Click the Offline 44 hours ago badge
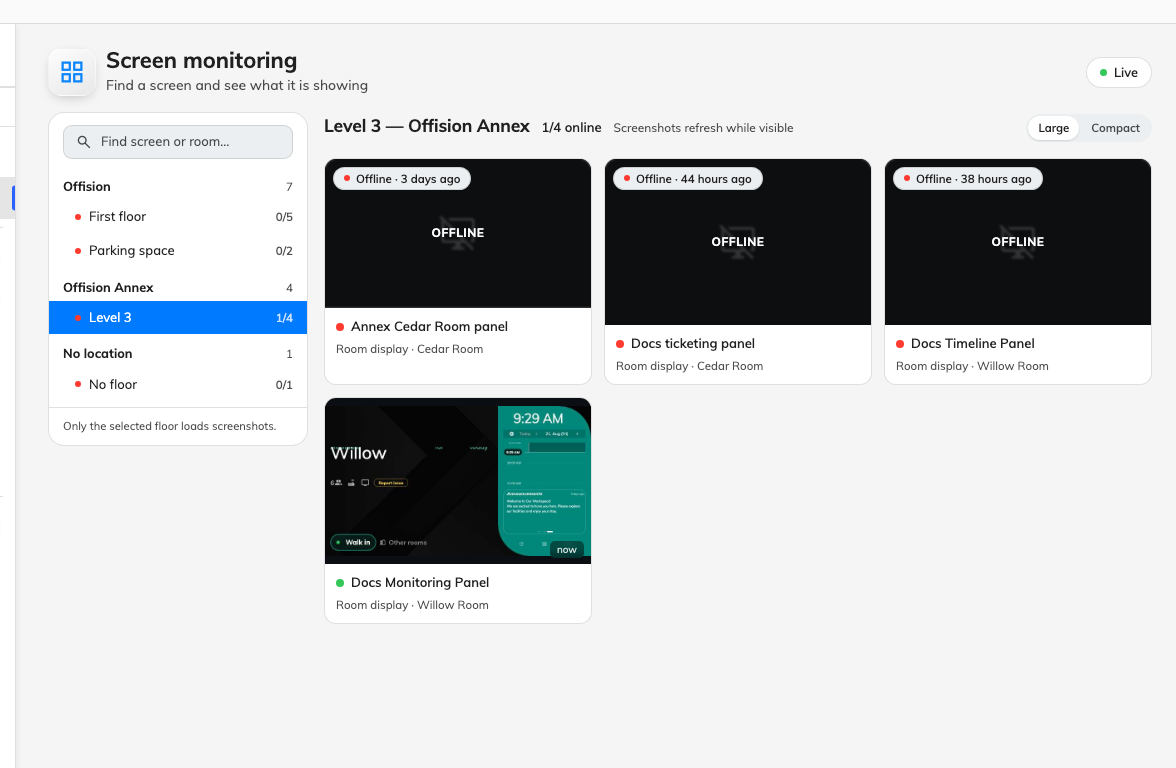1176x768 pixels. pos(688,178)
